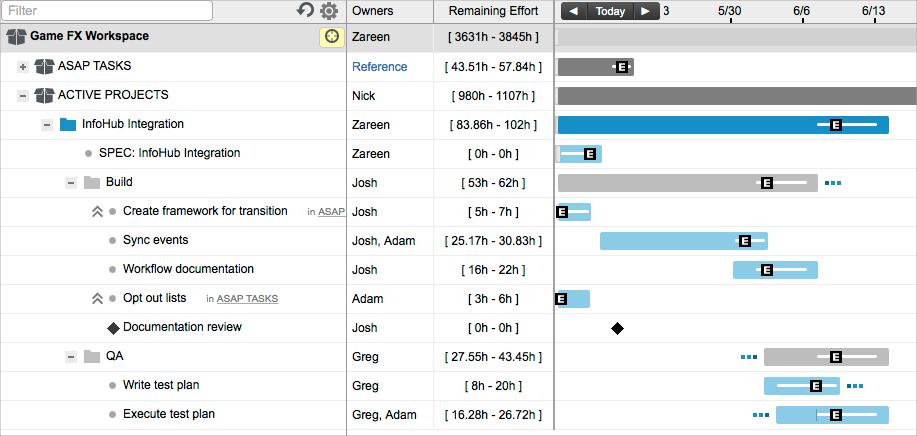Jump to Today in the schedule
Image resolution: width=917 pixels, height=436 pixels.
[610, 11]
